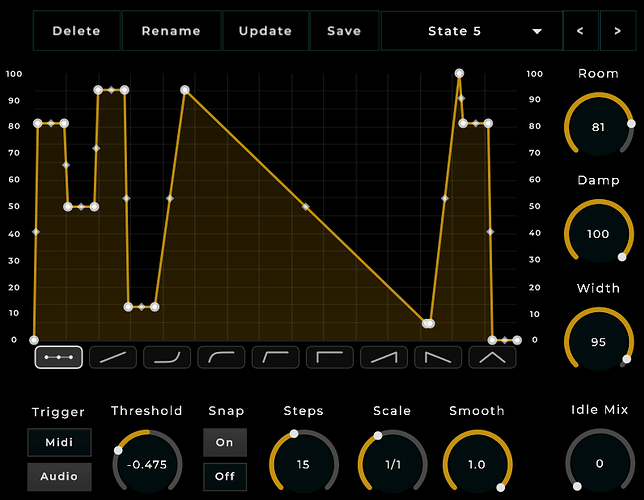644x500 pixels.
Task: Click the Room knob showing 81
Action: [x=598, y=127]
